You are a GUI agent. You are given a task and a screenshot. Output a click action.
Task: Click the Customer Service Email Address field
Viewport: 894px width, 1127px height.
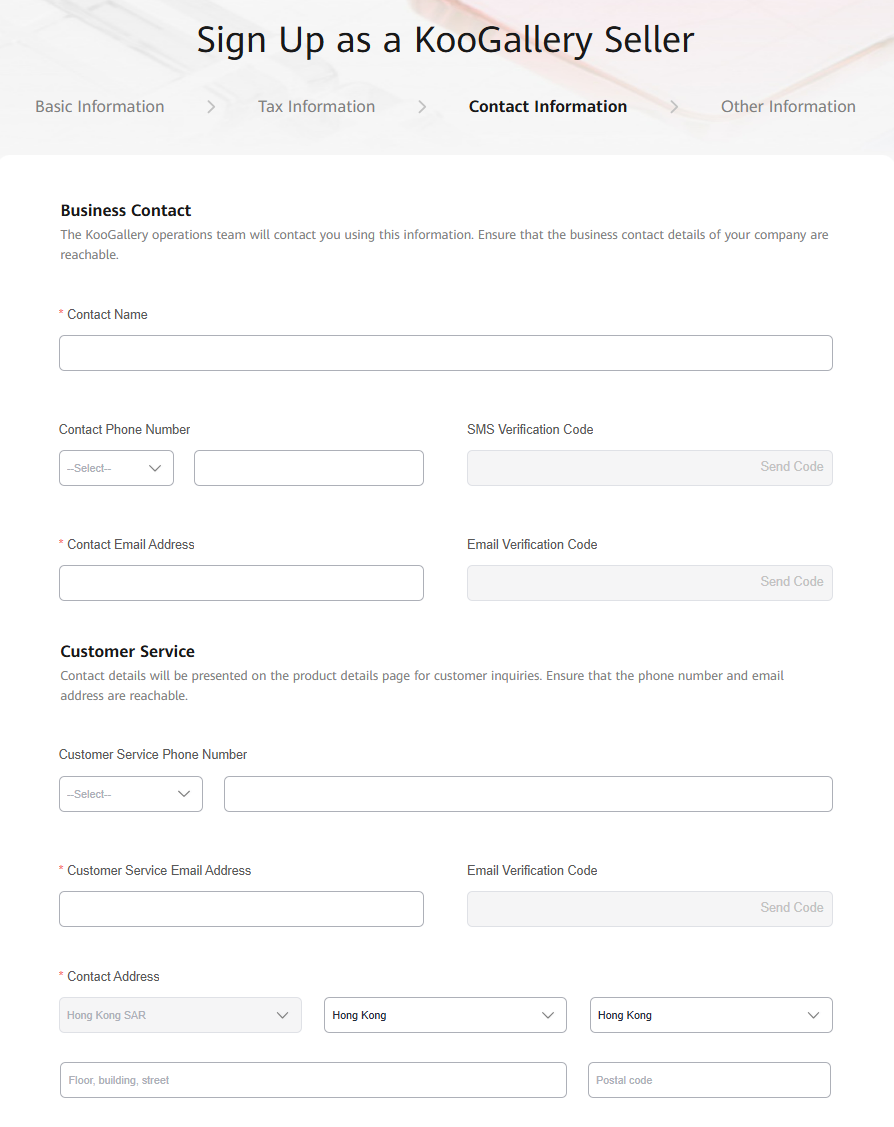241,909
